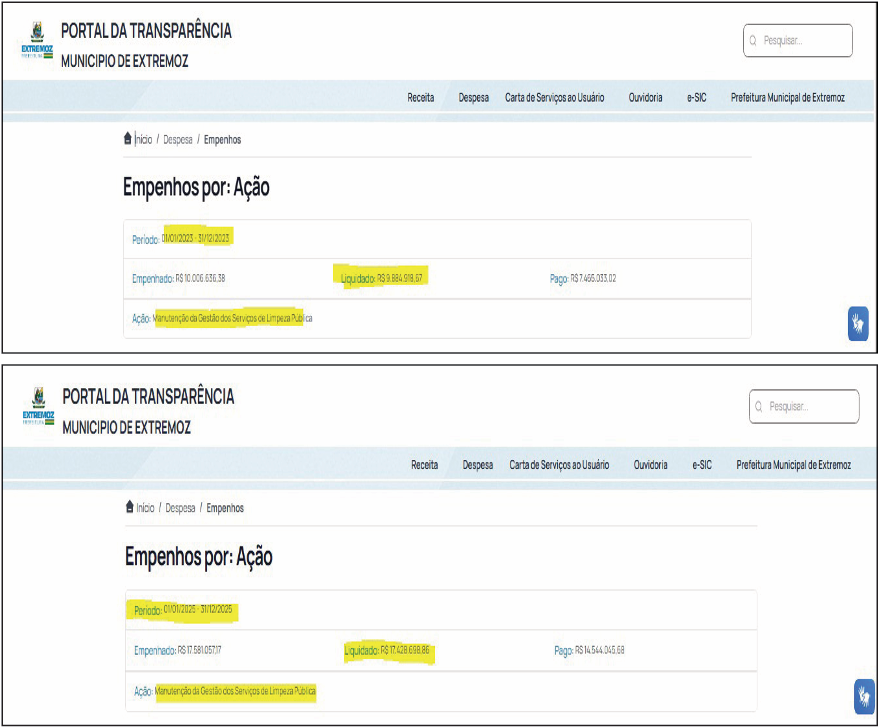Go to Ouvidoria on the 2025 page
Viewport: 879px width, 728px height.
pos(651,465)
